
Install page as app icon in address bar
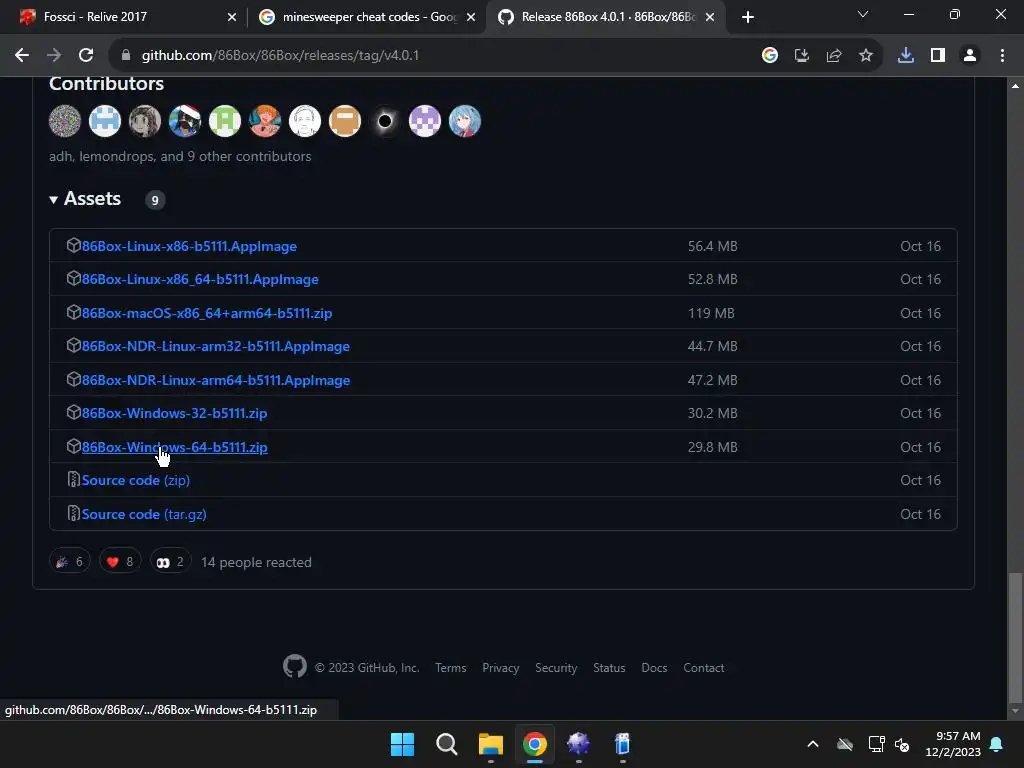click(x=802, y=56)
